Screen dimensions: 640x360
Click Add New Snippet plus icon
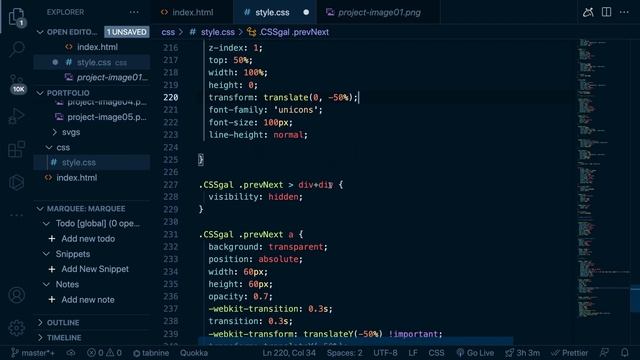click(x=52, y=269)
